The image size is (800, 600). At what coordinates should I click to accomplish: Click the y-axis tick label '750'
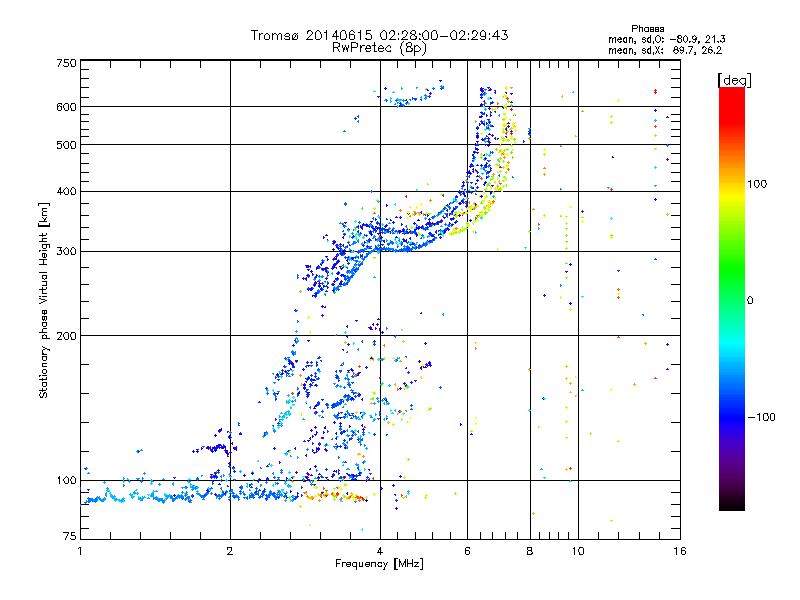pos(66,63)
